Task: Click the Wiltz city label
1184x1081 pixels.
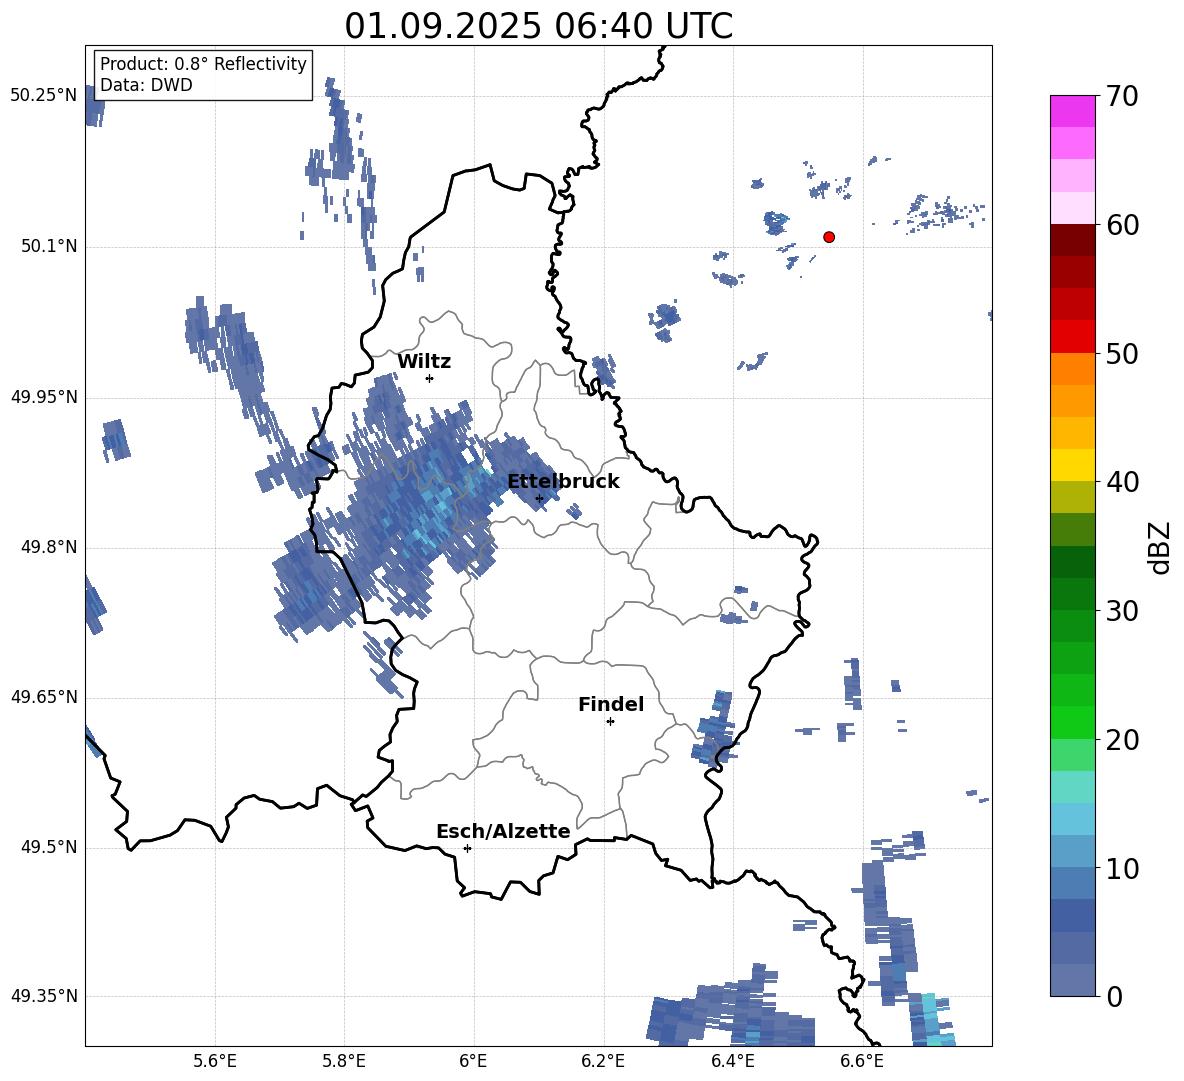Action: (424, 362)
